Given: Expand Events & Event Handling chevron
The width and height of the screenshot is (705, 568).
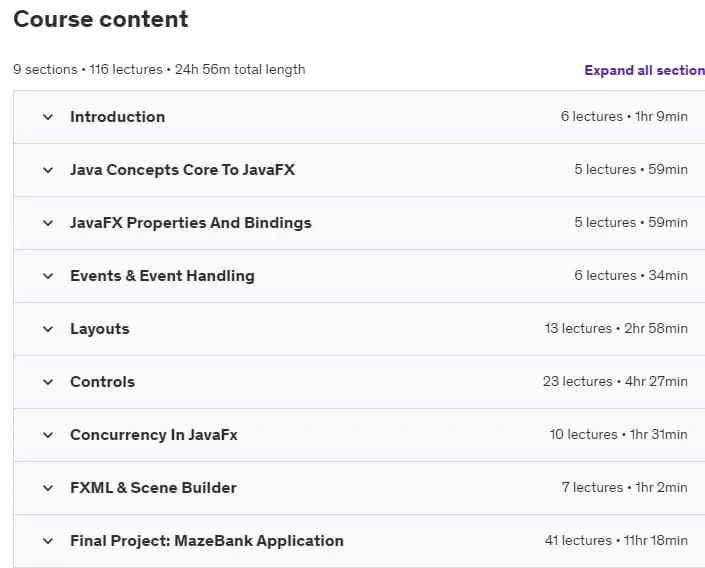Looking at the screenshot, I should [48, 276].
